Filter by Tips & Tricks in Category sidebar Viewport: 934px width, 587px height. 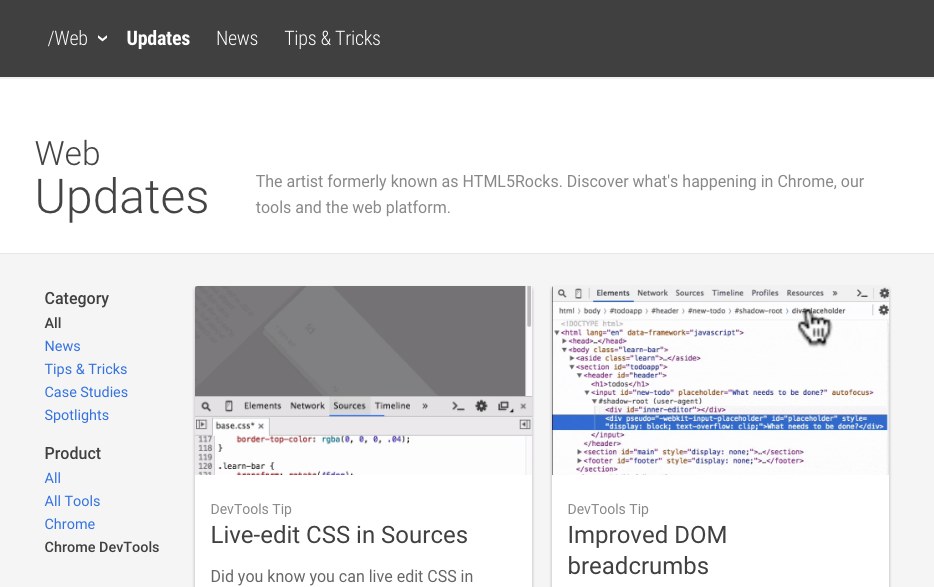(x=86, y=369)
